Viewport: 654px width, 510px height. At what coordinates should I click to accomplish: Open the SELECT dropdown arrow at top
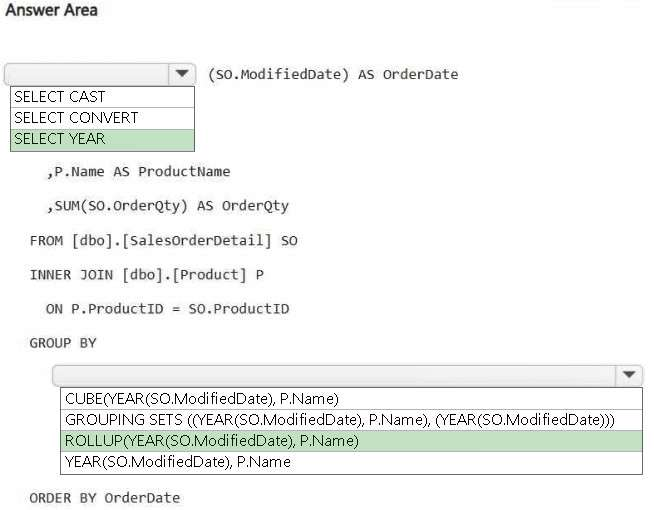pos(181,74)
